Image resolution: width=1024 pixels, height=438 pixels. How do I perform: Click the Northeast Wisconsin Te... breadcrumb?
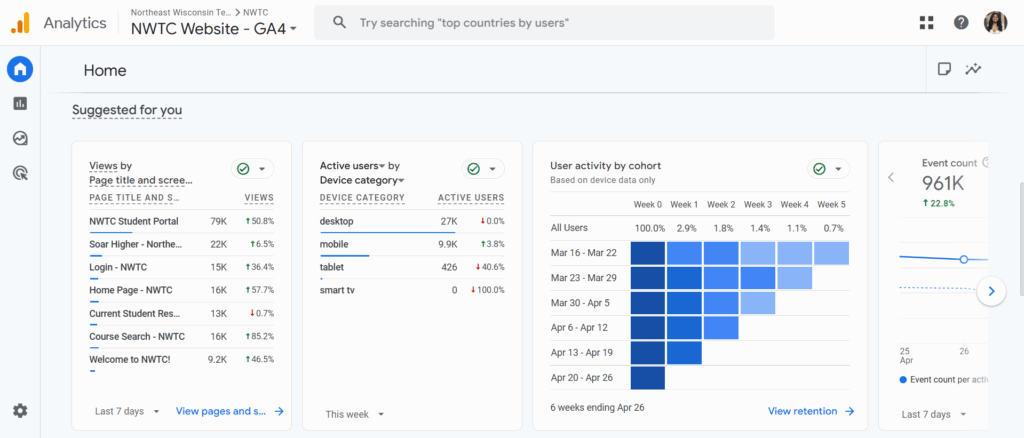coord(180,12)
